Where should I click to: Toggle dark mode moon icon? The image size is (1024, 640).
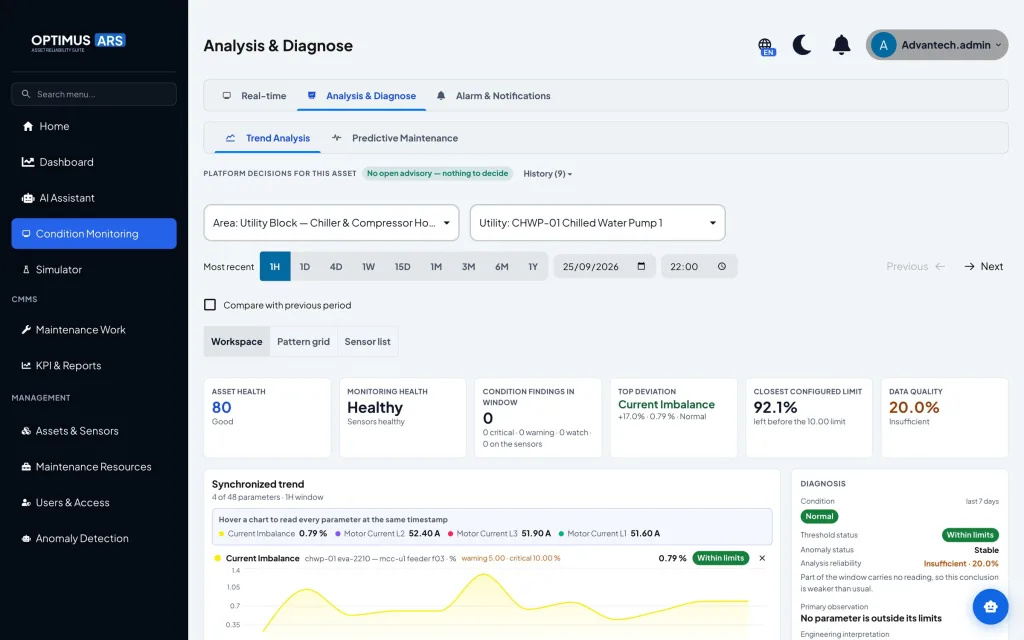[802, 45]
